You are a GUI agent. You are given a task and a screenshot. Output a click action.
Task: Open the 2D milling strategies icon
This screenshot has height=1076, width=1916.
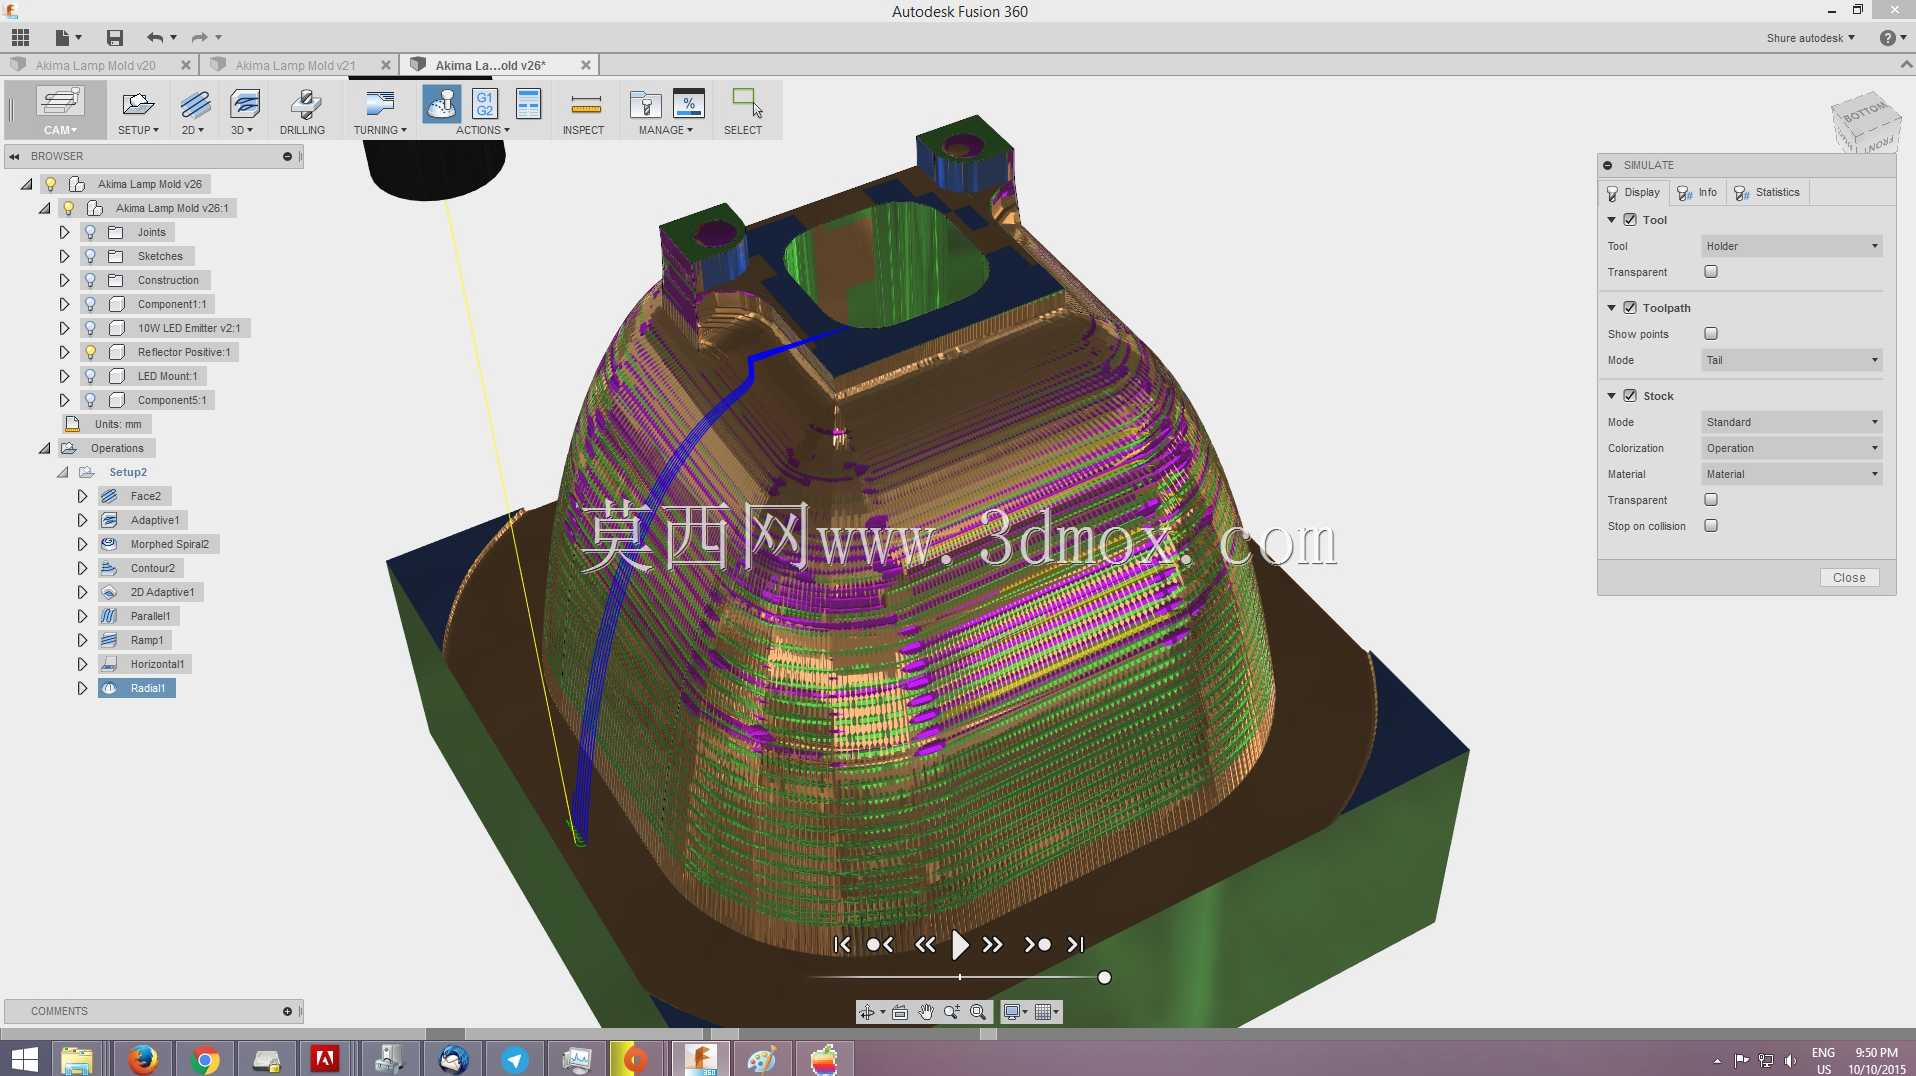point(195,104)
